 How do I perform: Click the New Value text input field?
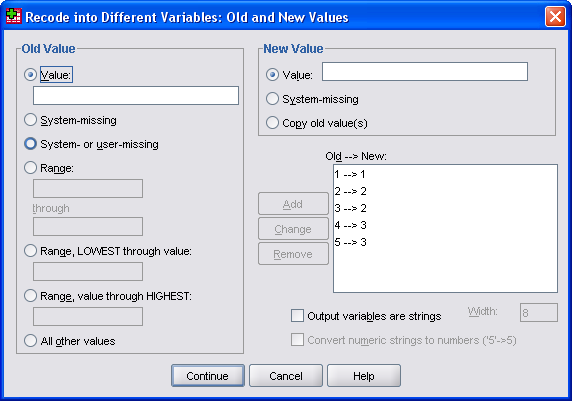[x=425, y=72]
